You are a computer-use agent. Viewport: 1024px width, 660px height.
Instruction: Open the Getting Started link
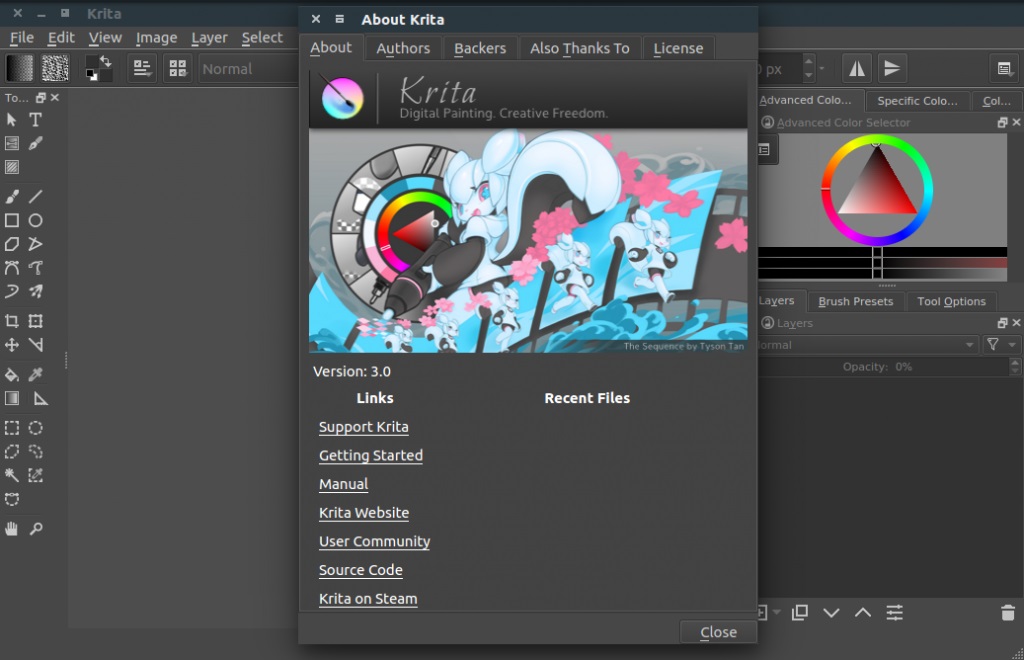click(x=371, y=456)
